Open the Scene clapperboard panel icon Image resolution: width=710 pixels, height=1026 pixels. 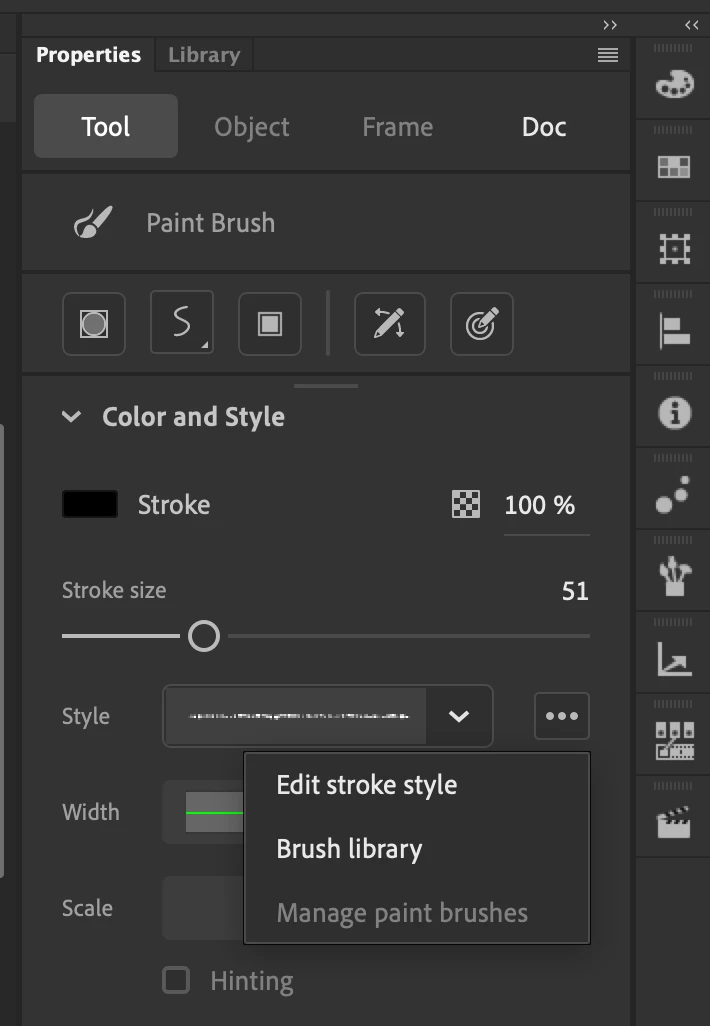tap(674, 823)
